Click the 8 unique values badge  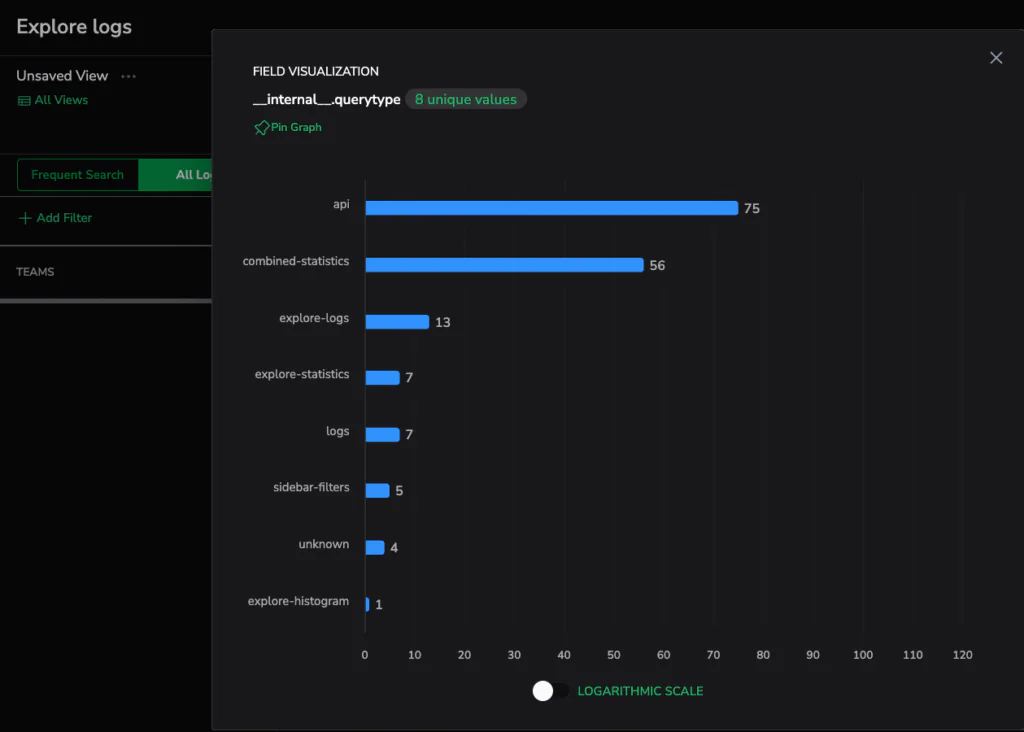tap(466, 99)
